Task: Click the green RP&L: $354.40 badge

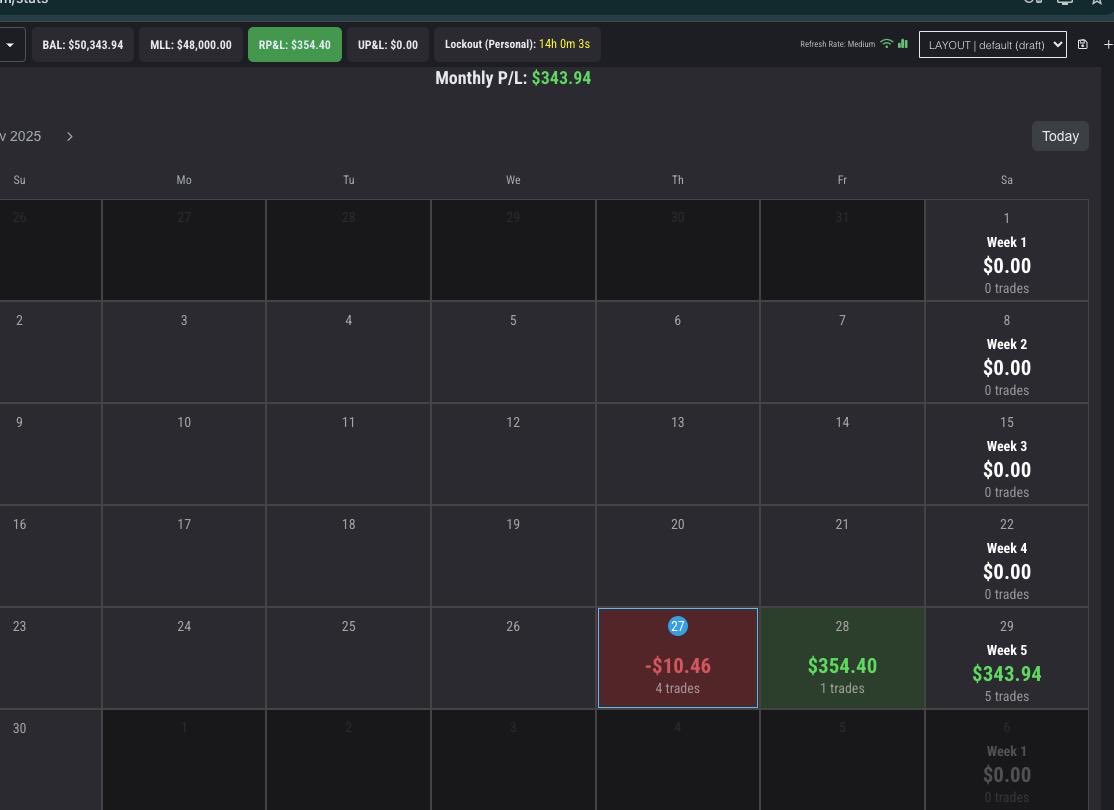Action: tap(294, 45)
